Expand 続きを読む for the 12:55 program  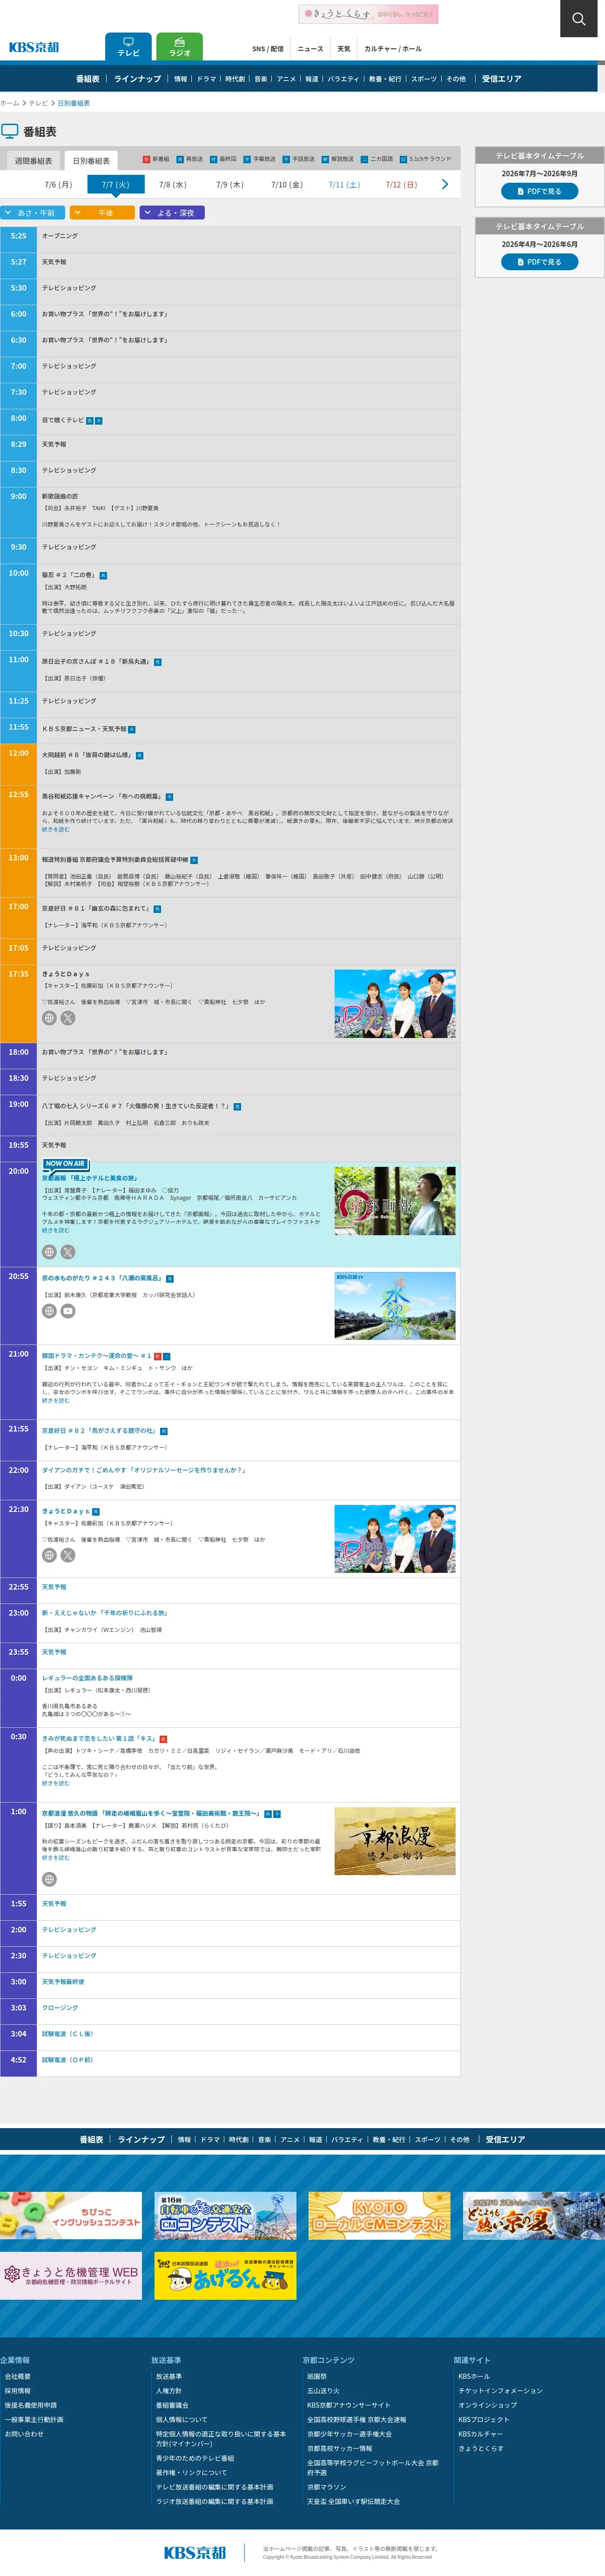(56, 829)
